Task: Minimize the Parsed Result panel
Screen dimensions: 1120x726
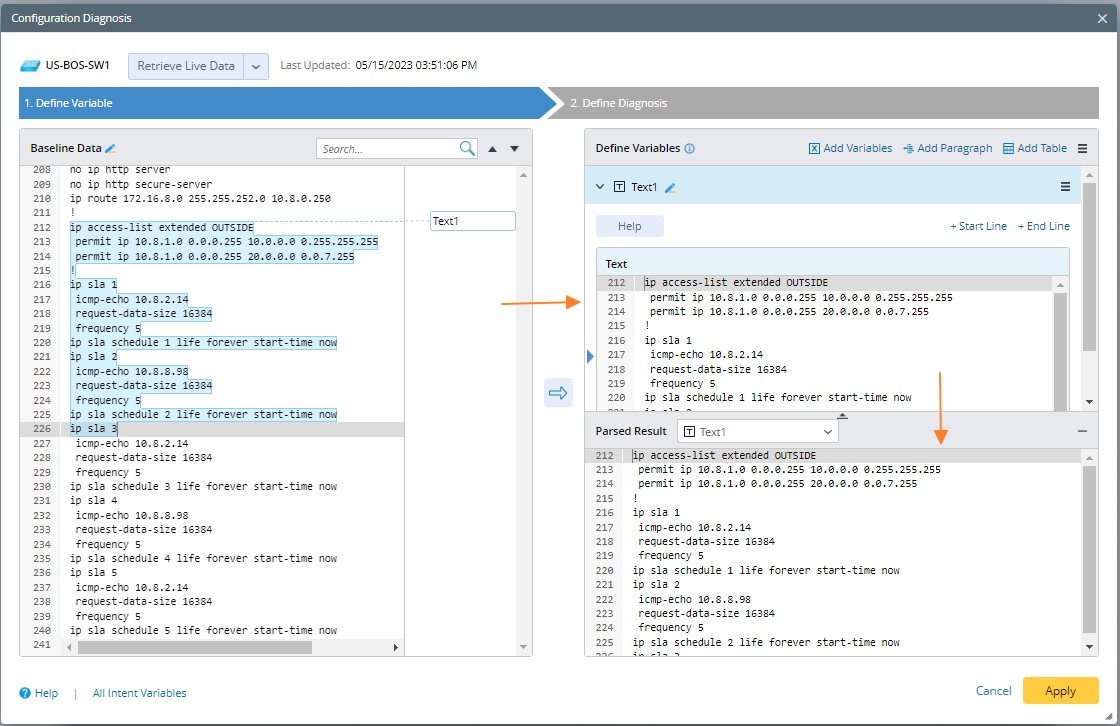Action: pos(1082,431)
